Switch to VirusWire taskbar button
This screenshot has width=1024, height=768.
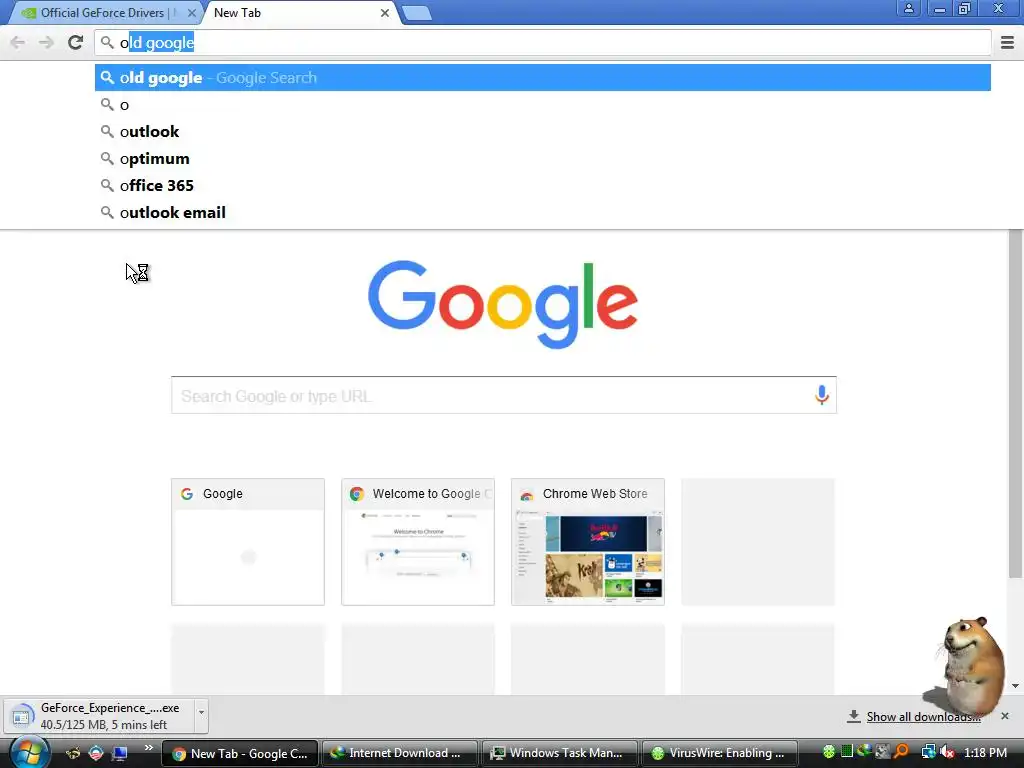720,753
